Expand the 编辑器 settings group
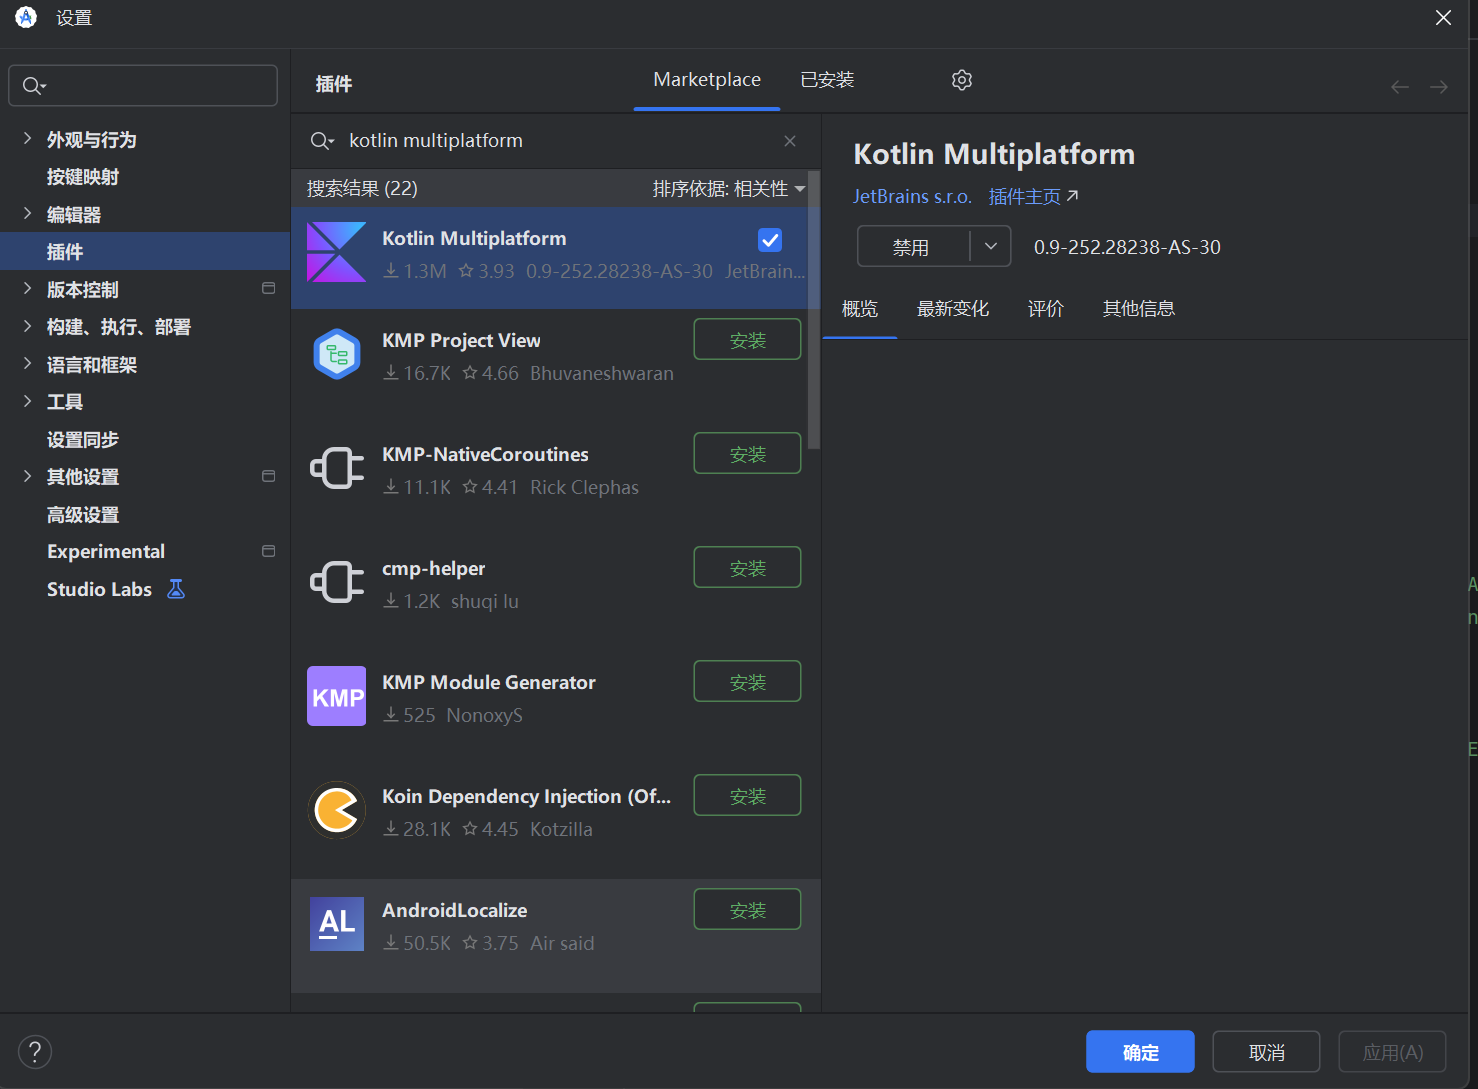1478x1089 pixels. pyautogui.click(x=27, y=214)
